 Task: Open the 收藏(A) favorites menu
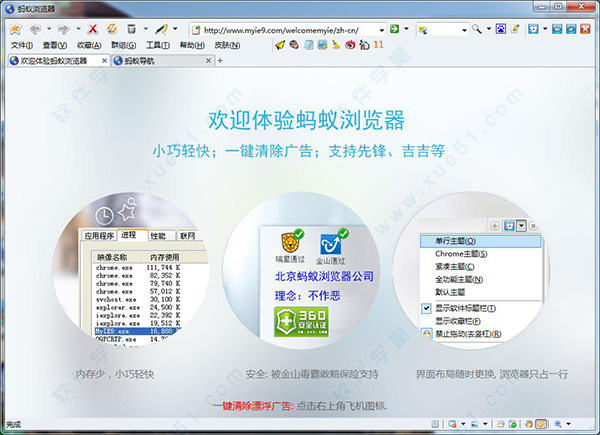coord(89,45)
